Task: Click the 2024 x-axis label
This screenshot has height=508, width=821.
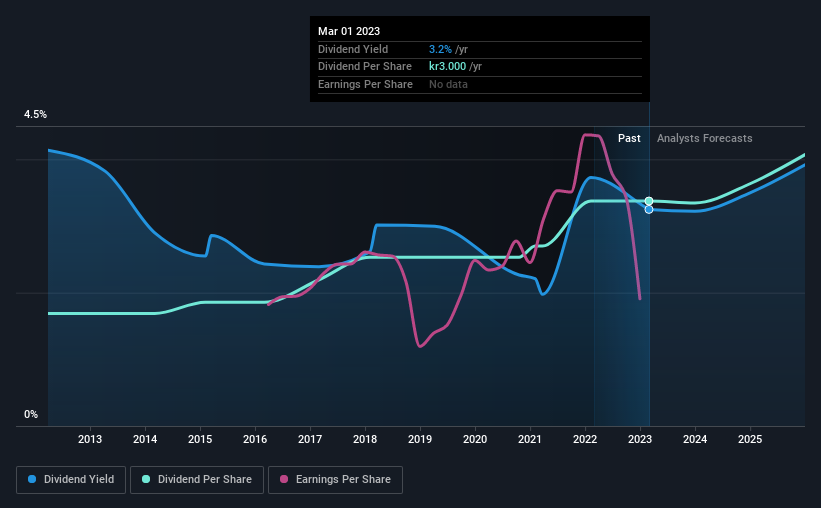Action: coord(695,439)
